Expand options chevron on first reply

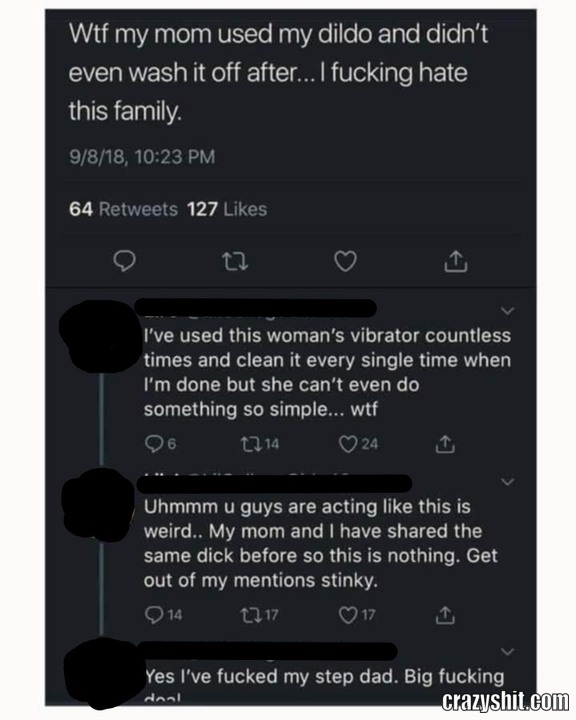[507, 311]
